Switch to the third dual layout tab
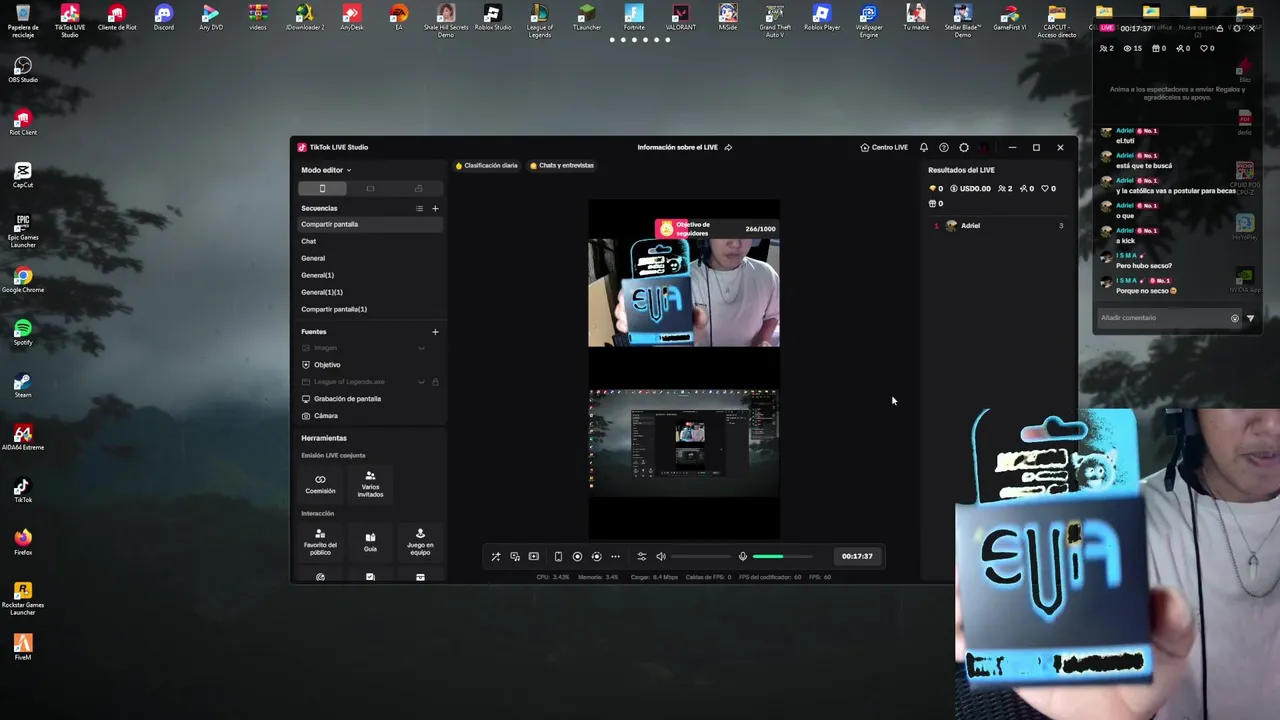1280x720 pixels. pos(418,188)
